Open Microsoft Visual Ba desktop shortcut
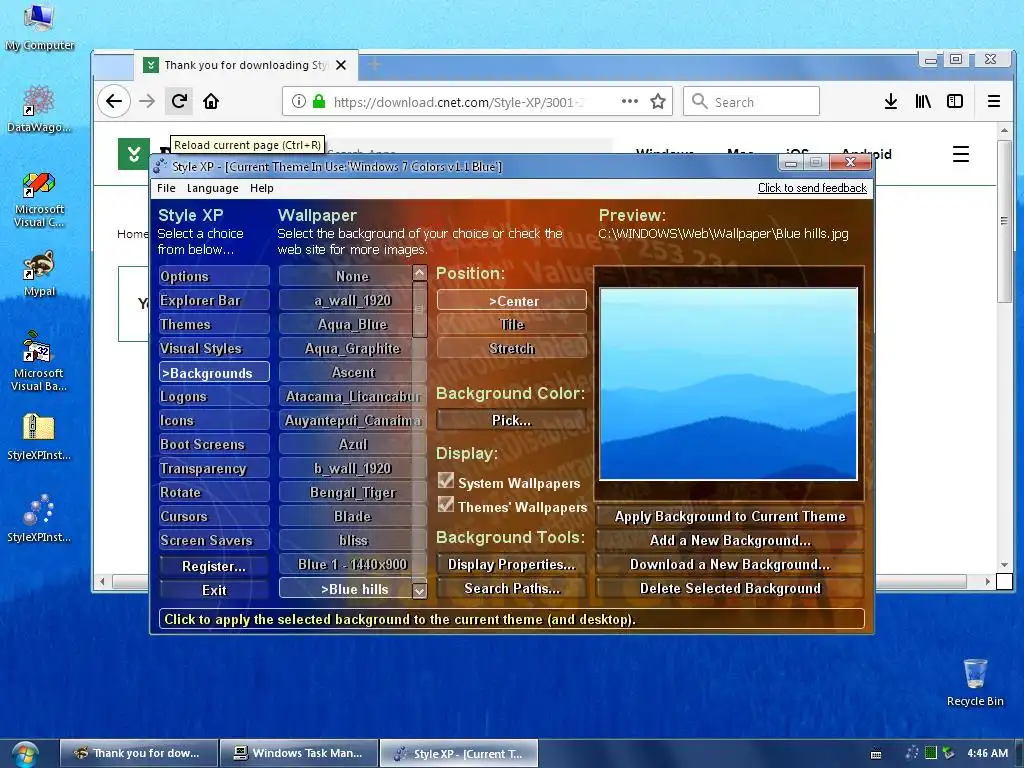 point(39,361)
